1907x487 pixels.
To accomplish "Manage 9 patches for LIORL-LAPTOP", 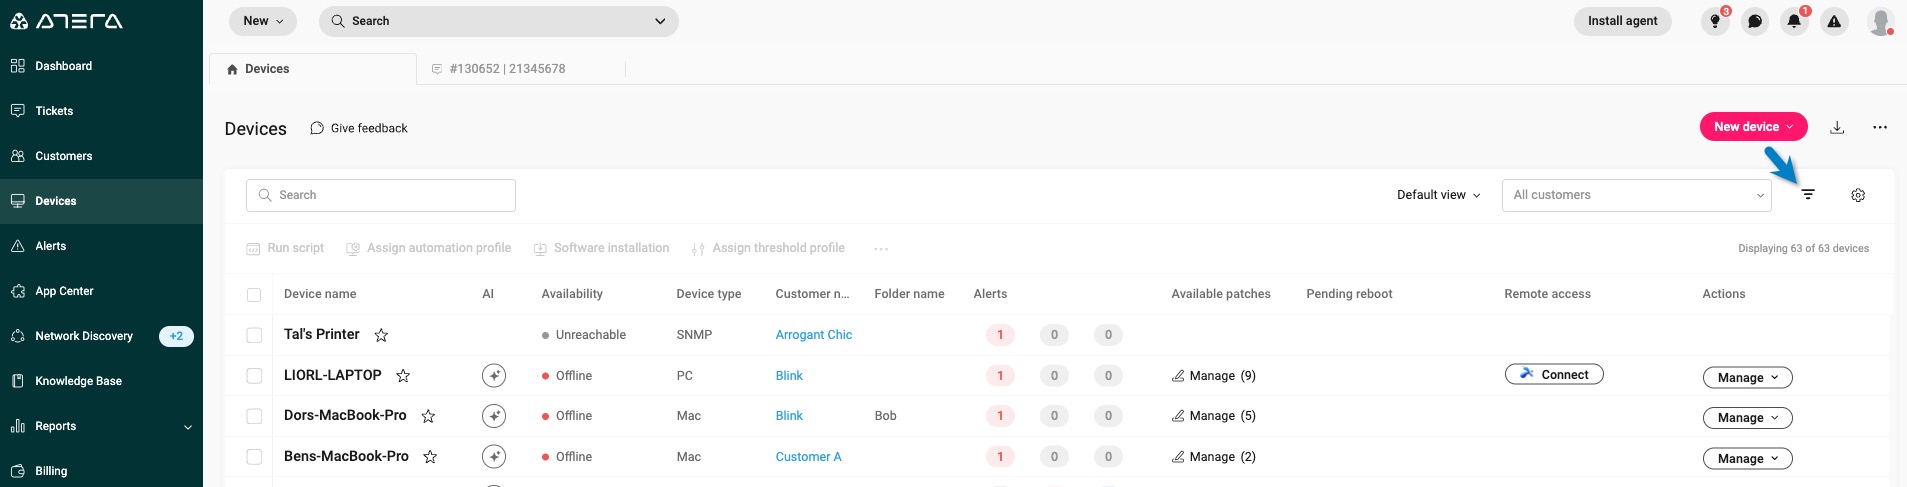I will tap(1213, 376).
